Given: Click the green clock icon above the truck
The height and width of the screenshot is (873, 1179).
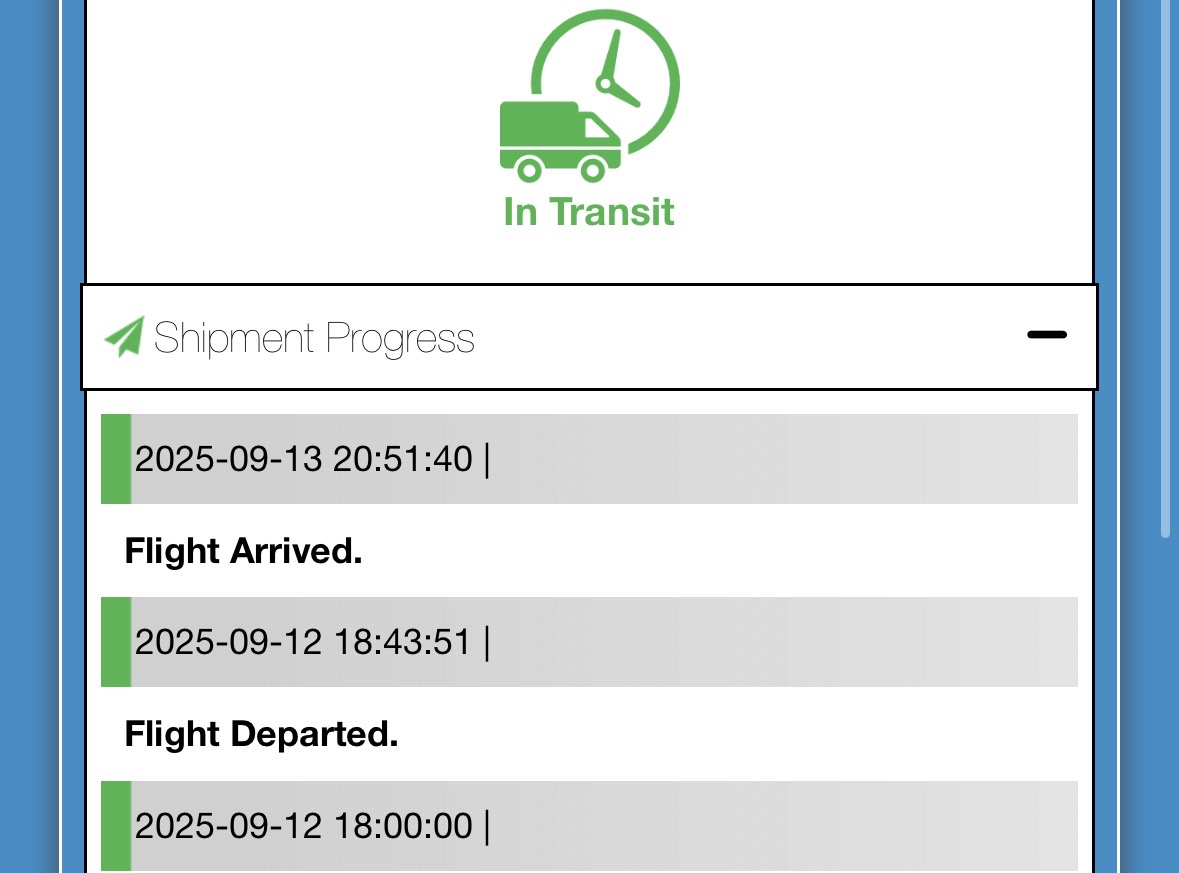Looking at the screenshot, I should (x=620, y=70).
